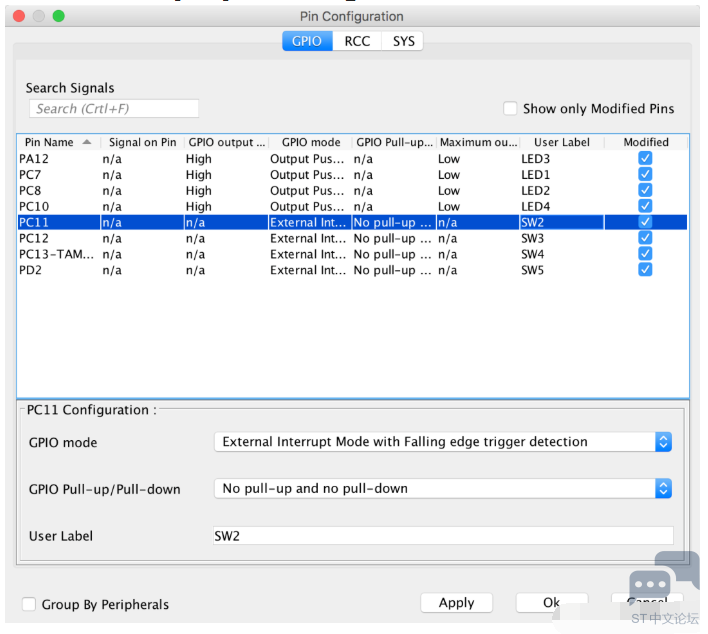708x634 pixels.
Task: Toggle Group By Peripherals checkbox
Action: [x=29, y=604]
